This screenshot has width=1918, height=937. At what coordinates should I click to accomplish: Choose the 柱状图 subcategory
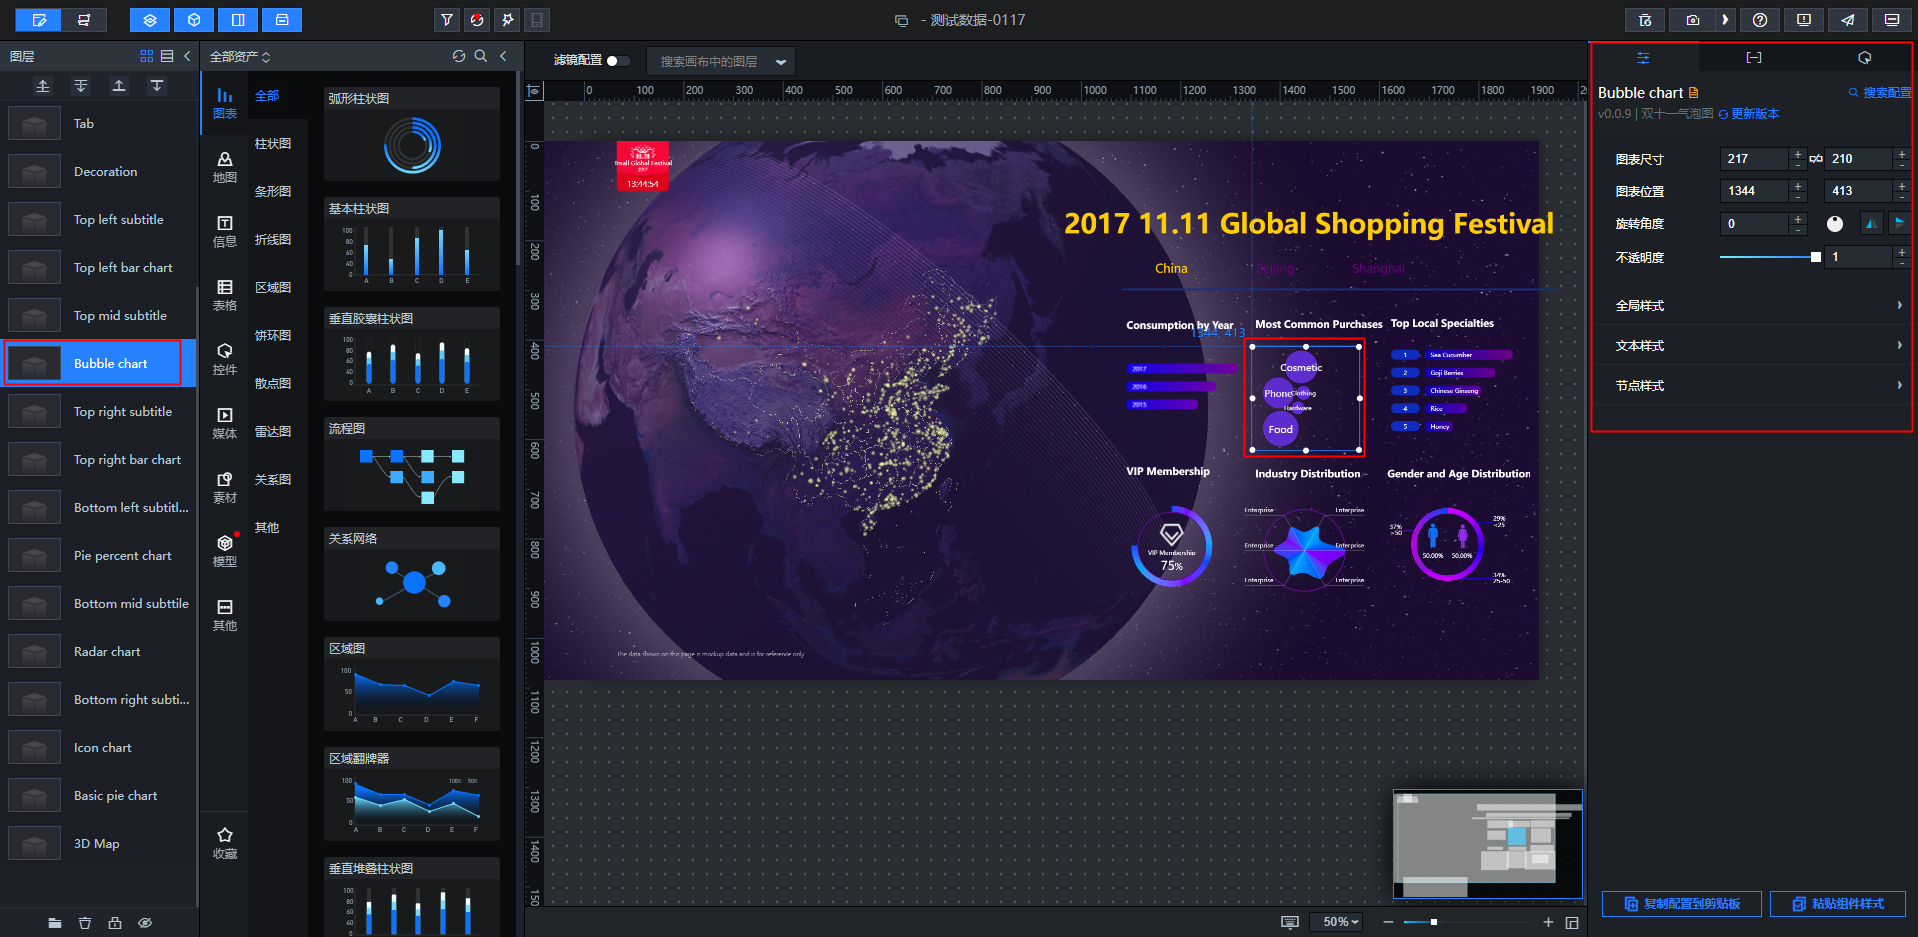(x=273, y=144)
